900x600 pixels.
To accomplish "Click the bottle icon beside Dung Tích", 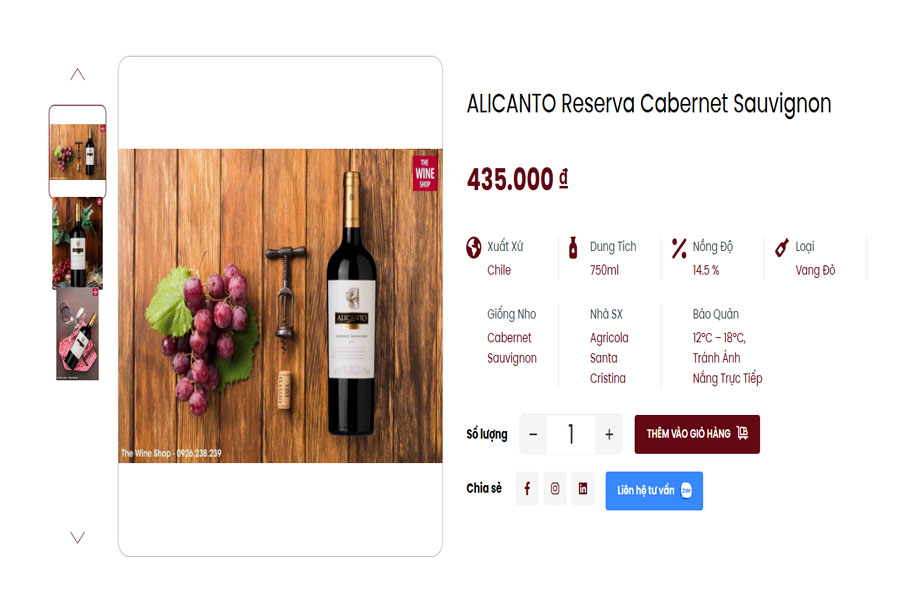I will 573,247.
